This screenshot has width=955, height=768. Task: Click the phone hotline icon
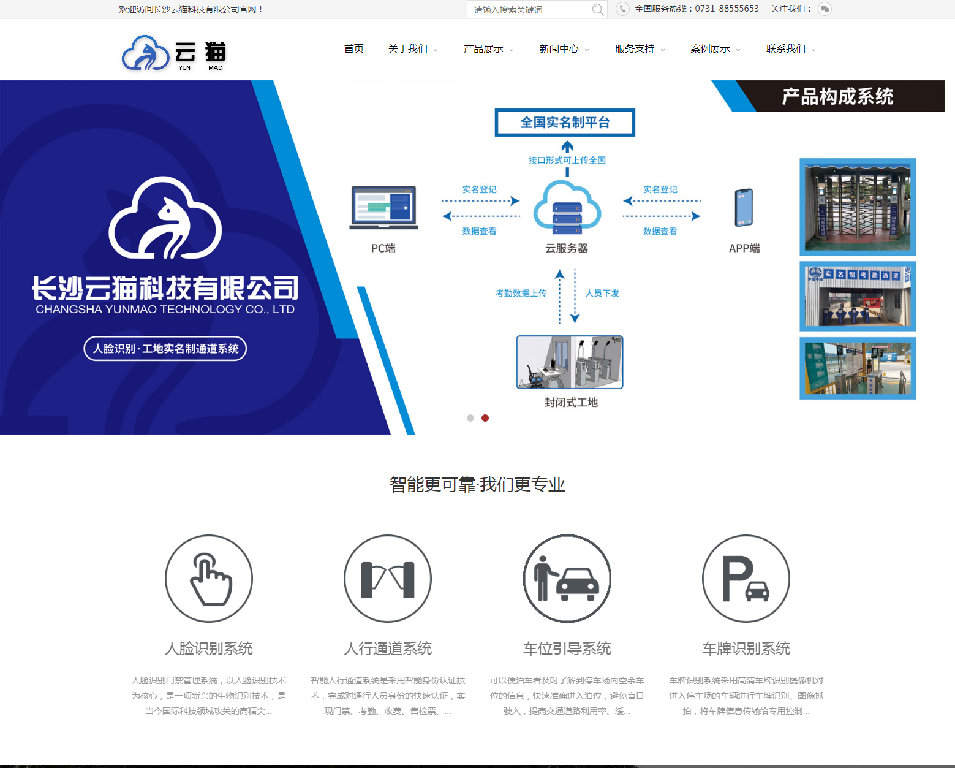[x=622, y=9]
